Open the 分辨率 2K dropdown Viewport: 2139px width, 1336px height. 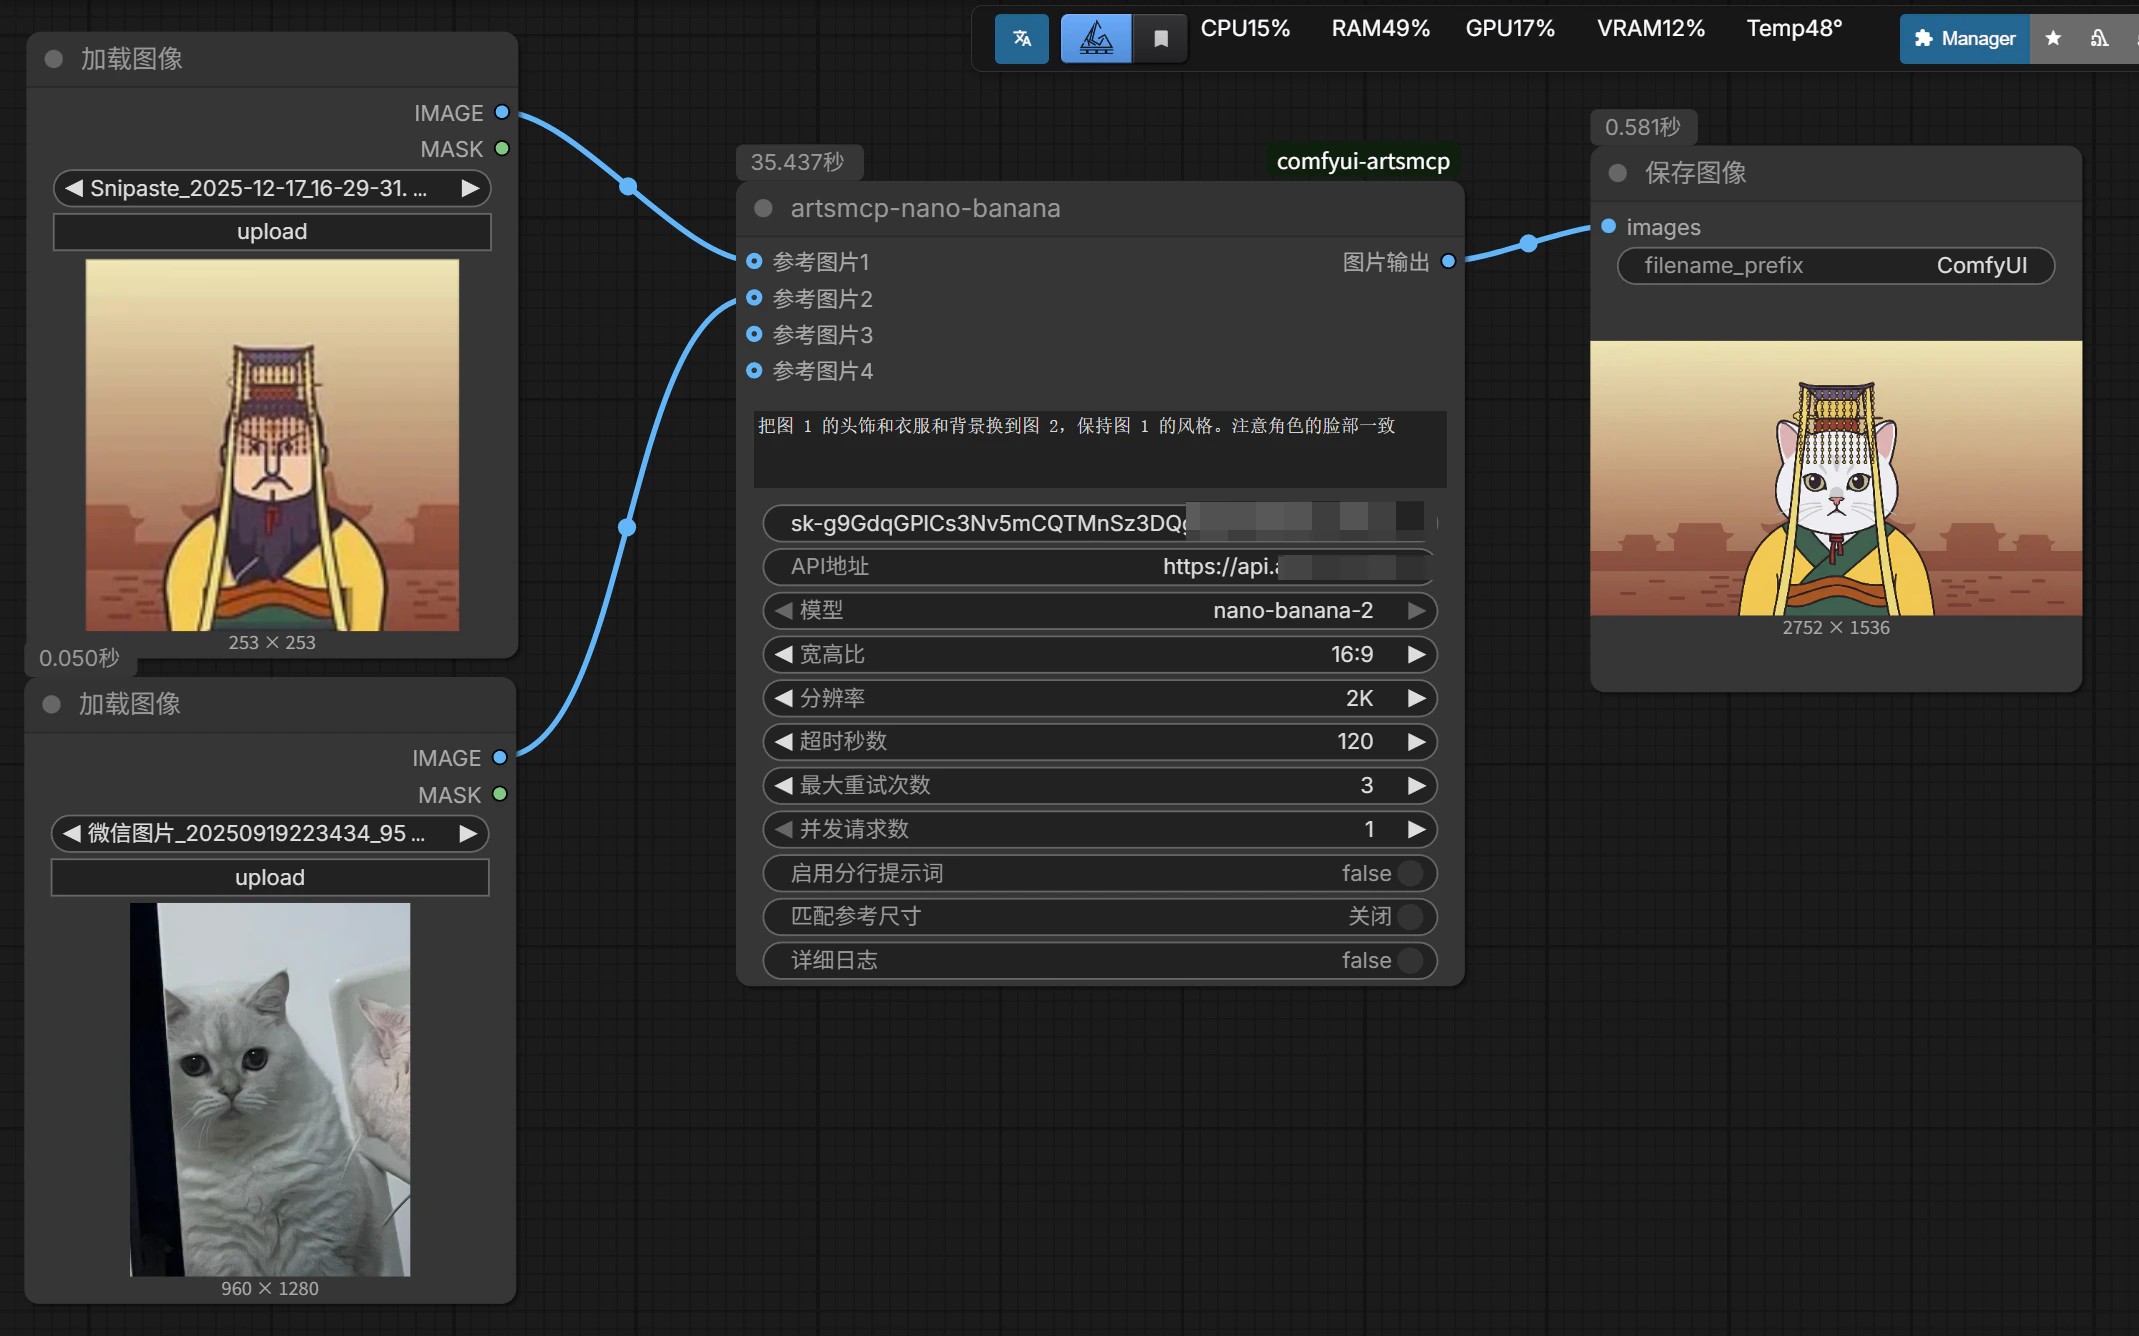(1099, 698)
